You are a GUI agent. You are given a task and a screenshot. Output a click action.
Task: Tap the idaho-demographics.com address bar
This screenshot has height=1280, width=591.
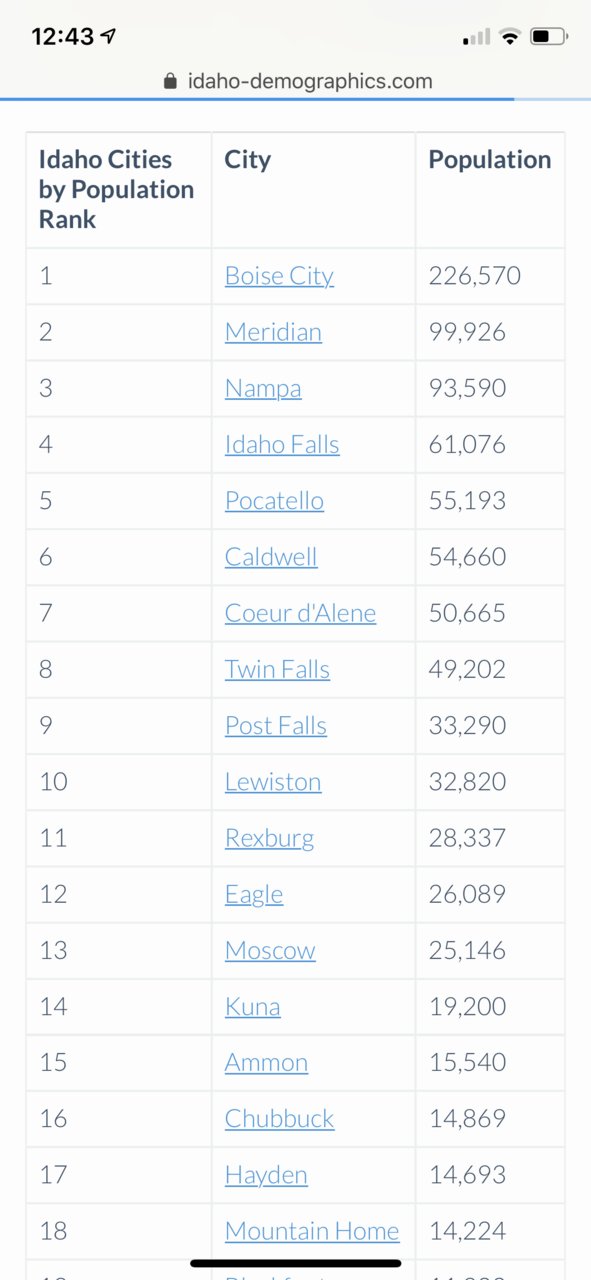[298, 82]
